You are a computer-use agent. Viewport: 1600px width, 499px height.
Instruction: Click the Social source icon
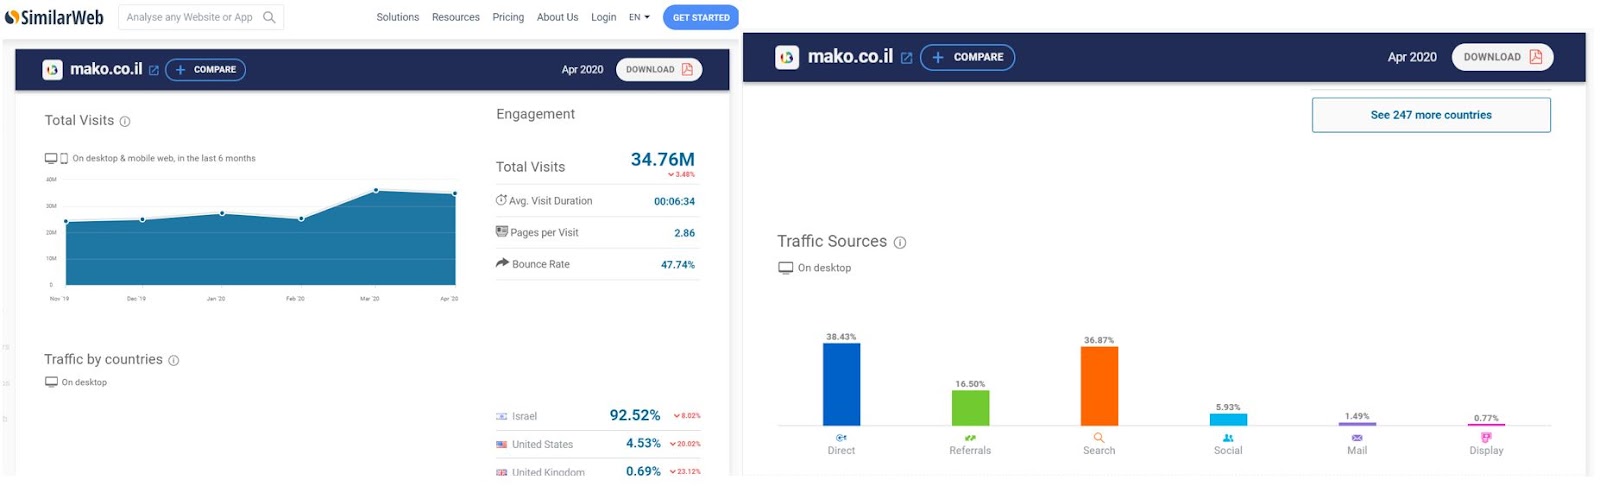[x=1228, y=438]
